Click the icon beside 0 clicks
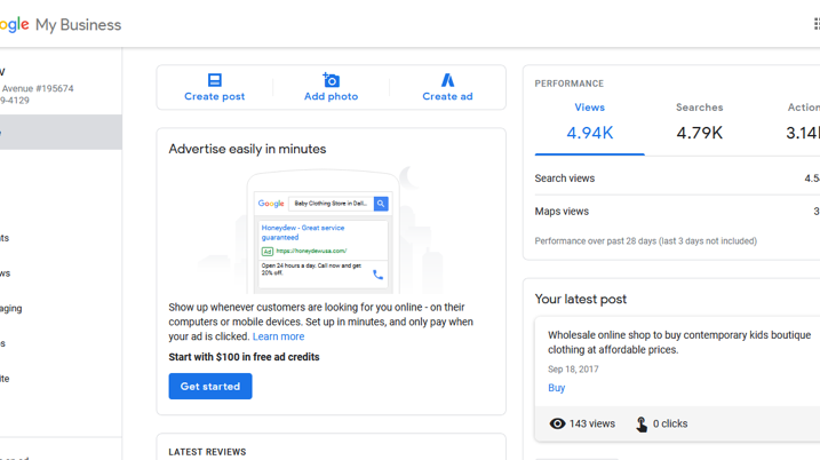This screenshot has height=460, width=820. (641, 424)
